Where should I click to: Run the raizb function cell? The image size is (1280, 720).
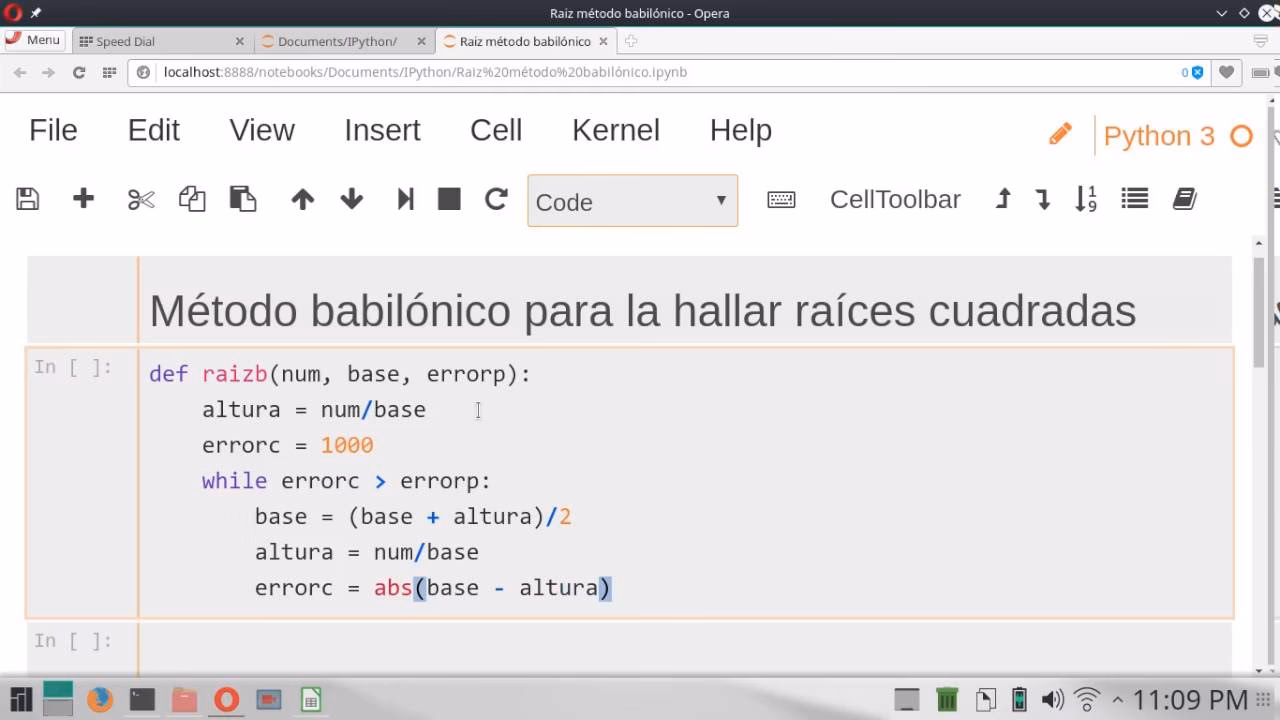405,199
